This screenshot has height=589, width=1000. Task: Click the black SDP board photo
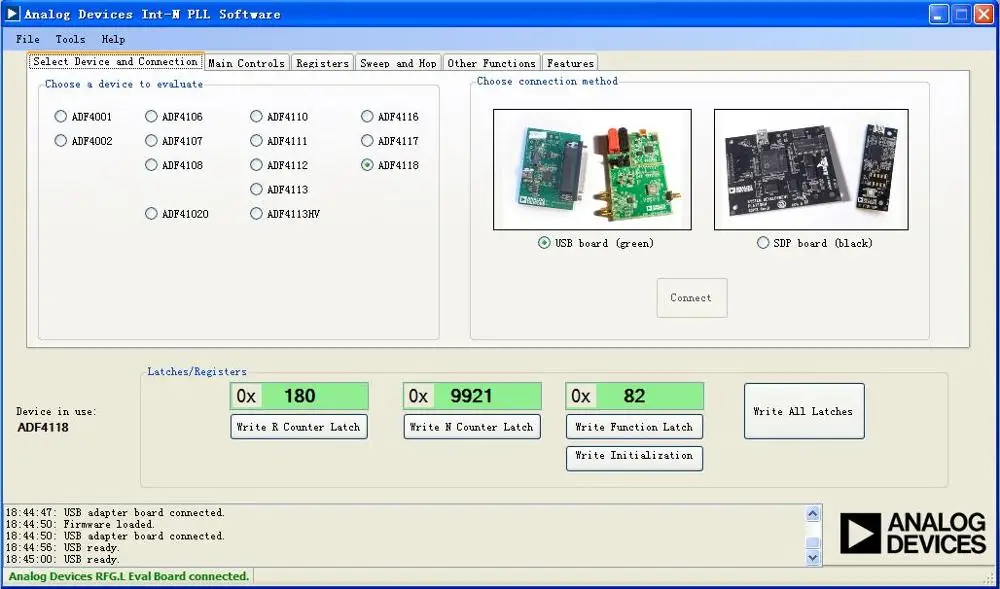point(811,170)
